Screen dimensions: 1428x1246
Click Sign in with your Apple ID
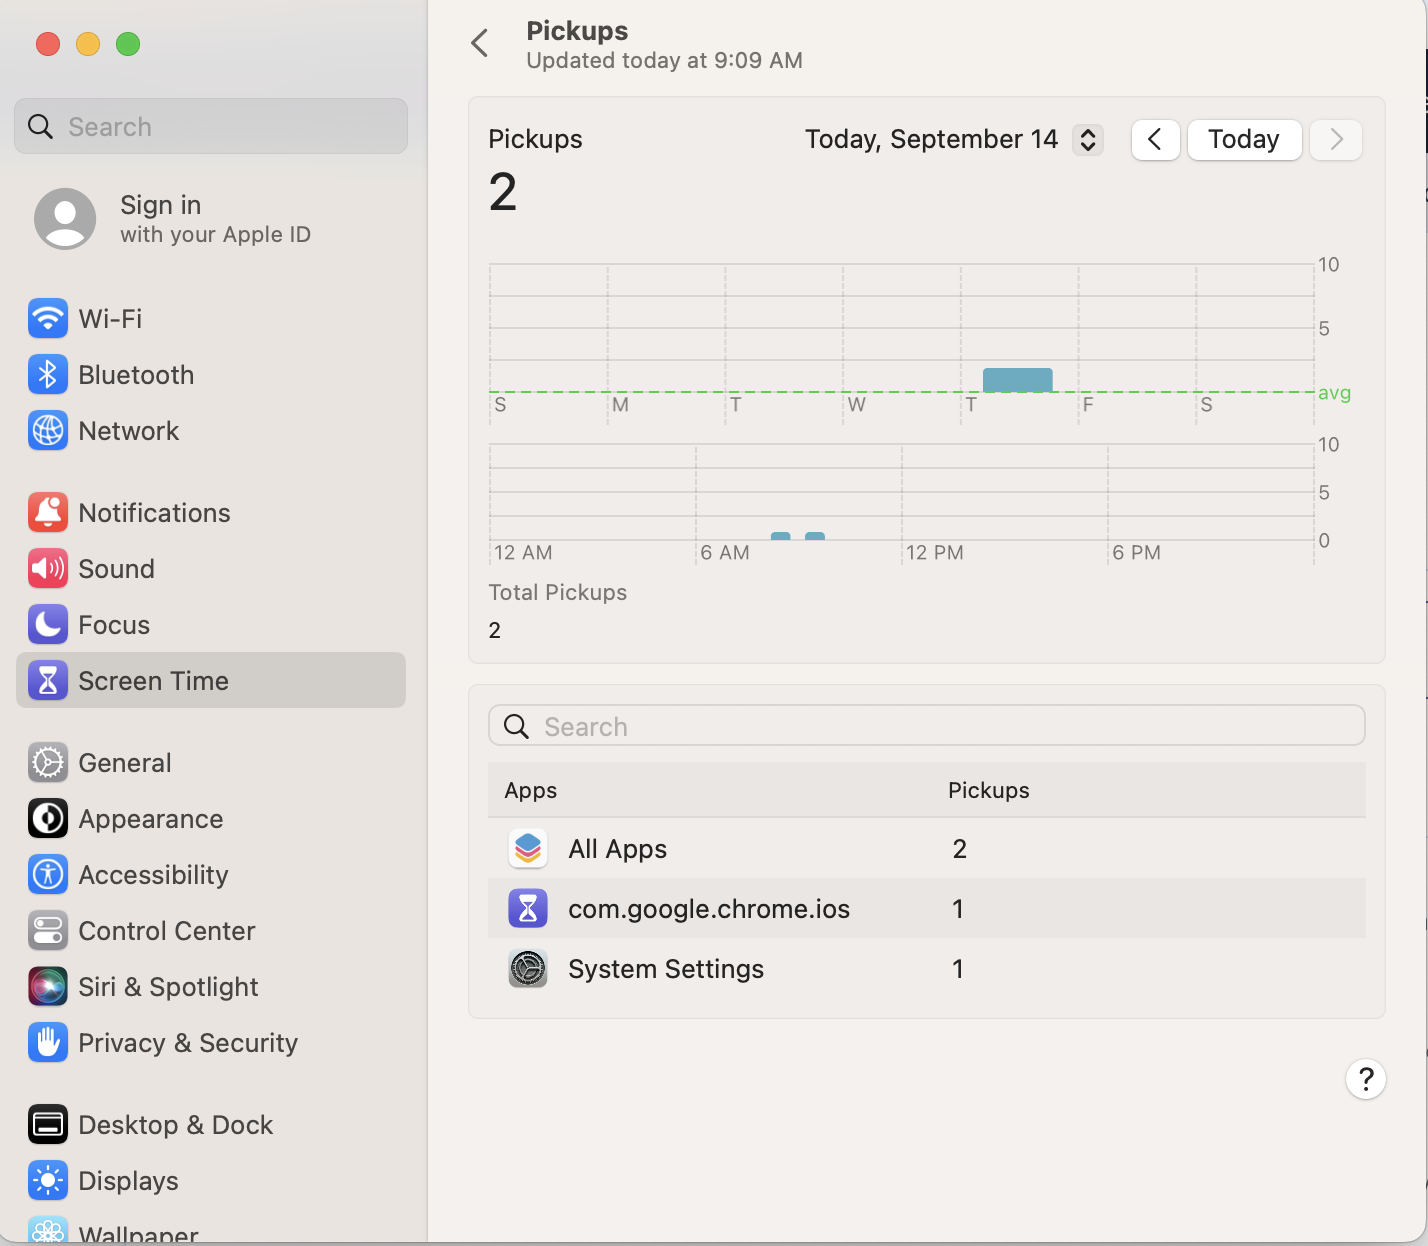pos(172,219)
